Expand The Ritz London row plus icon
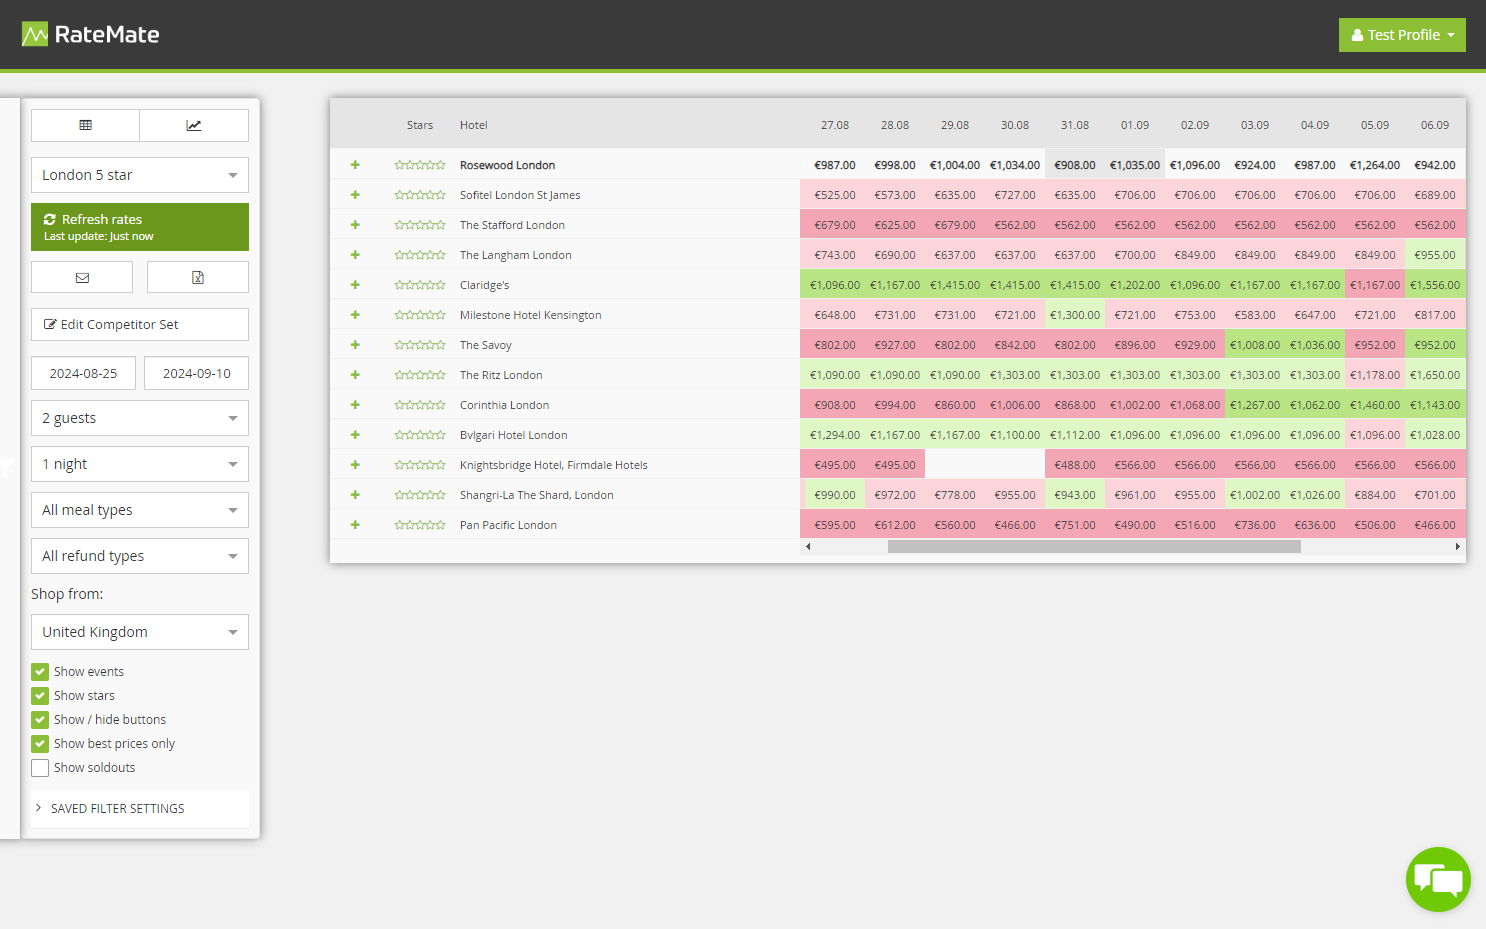Screen dimensions: 1486x929 click(x=355, y=375)
